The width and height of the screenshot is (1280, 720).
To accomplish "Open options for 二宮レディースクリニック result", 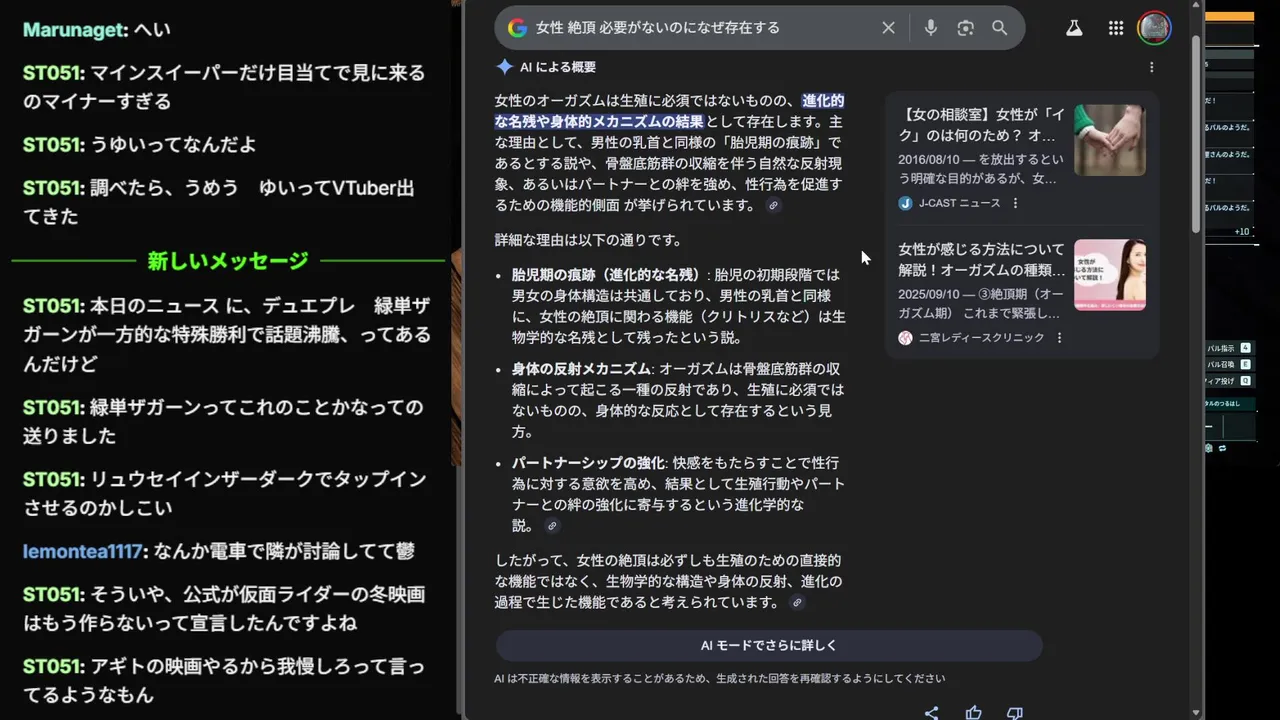I will [1059, 338].
